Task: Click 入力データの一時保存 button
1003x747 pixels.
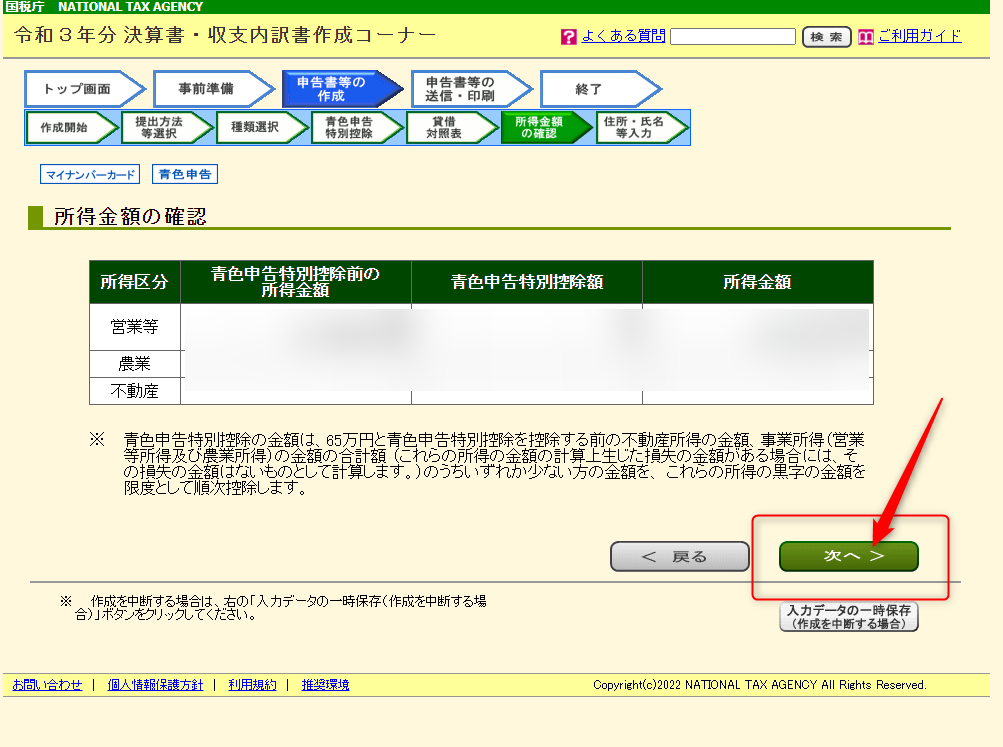Action: tap(848, 616)
